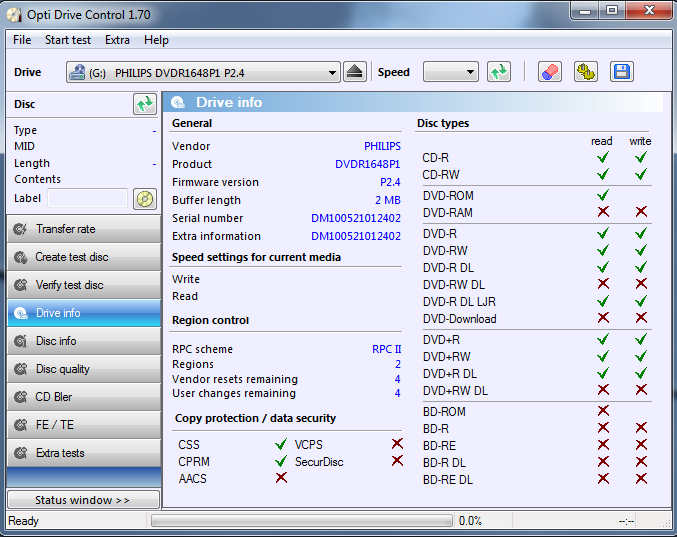Click the Opti Drive Control title bar icon
Viewport: 677px width, 537px height.
14,15
